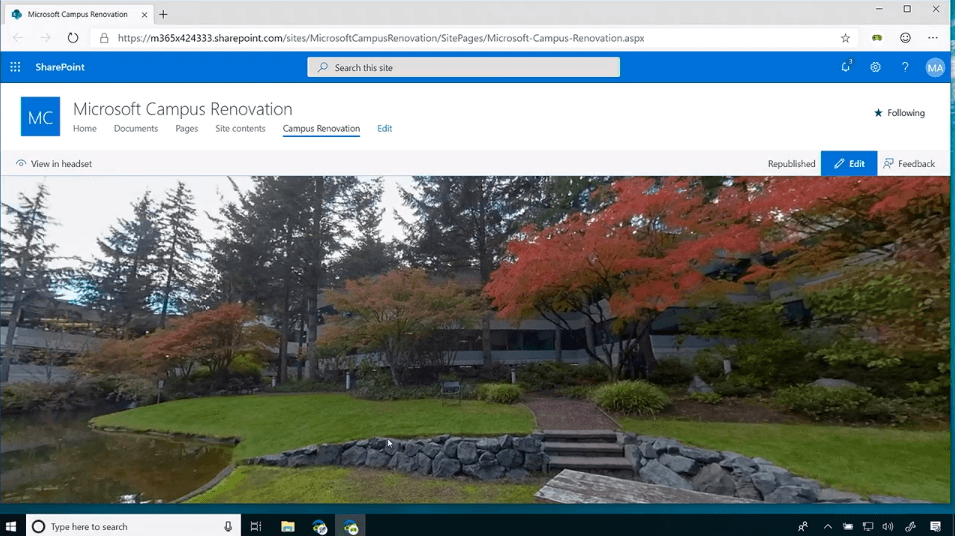
Task: Open the browser settings and more menu
Action: pos(933,38)
